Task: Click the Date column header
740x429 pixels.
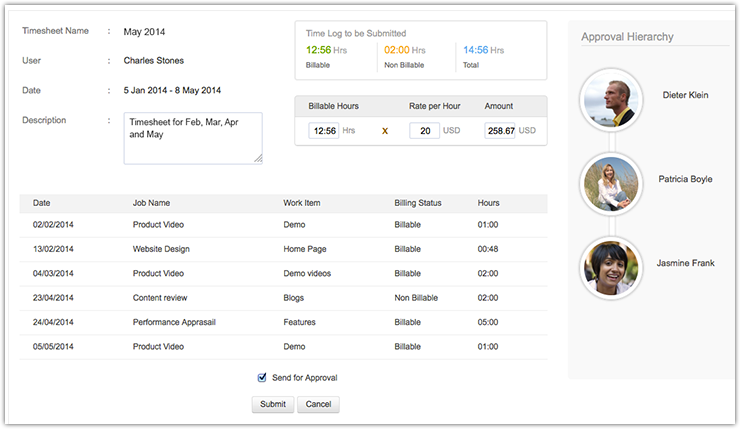Action: click(42, 203)
